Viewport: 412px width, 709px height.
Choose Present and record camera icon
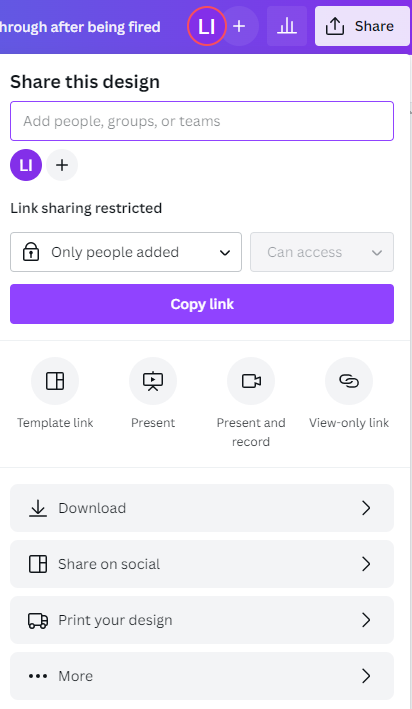click(x=251, y=381)
